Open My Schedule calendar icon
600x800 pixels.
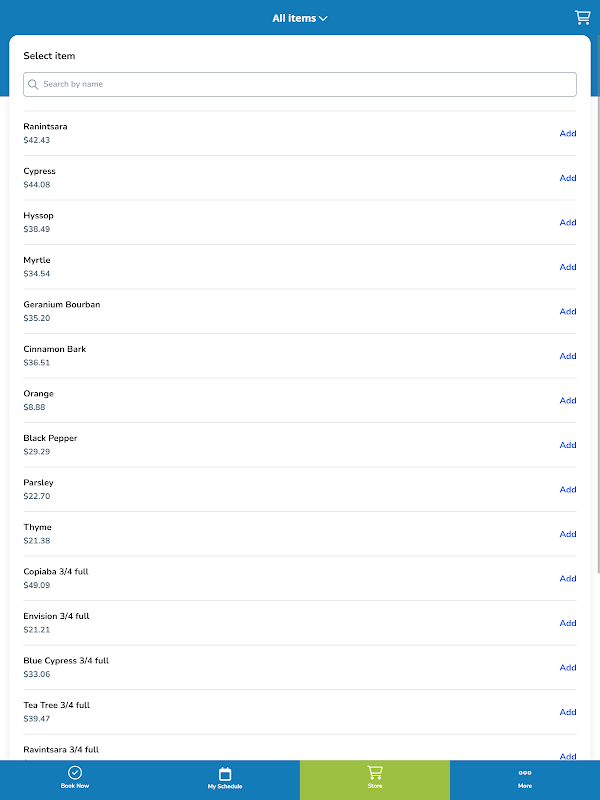tap(225, 774)
